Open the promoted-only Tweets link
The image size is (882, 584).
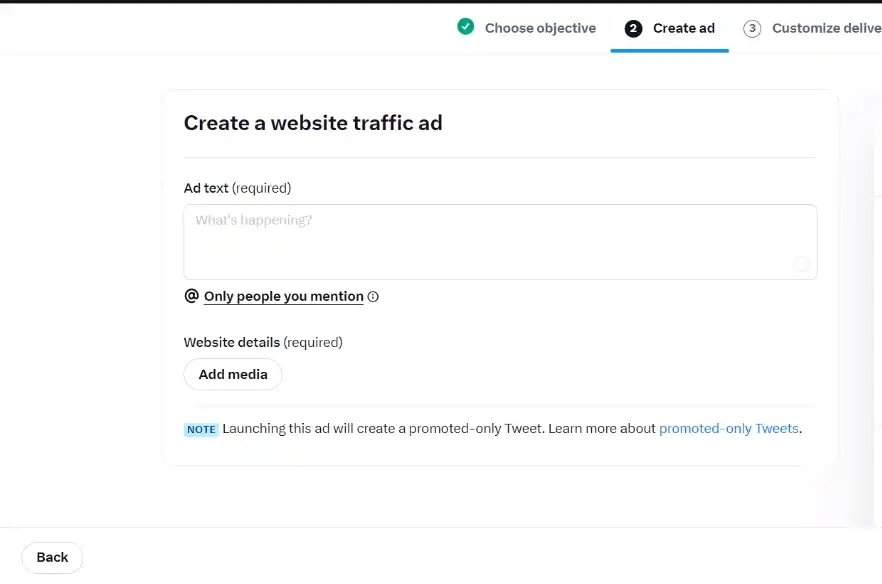click(x=728, y=429)
